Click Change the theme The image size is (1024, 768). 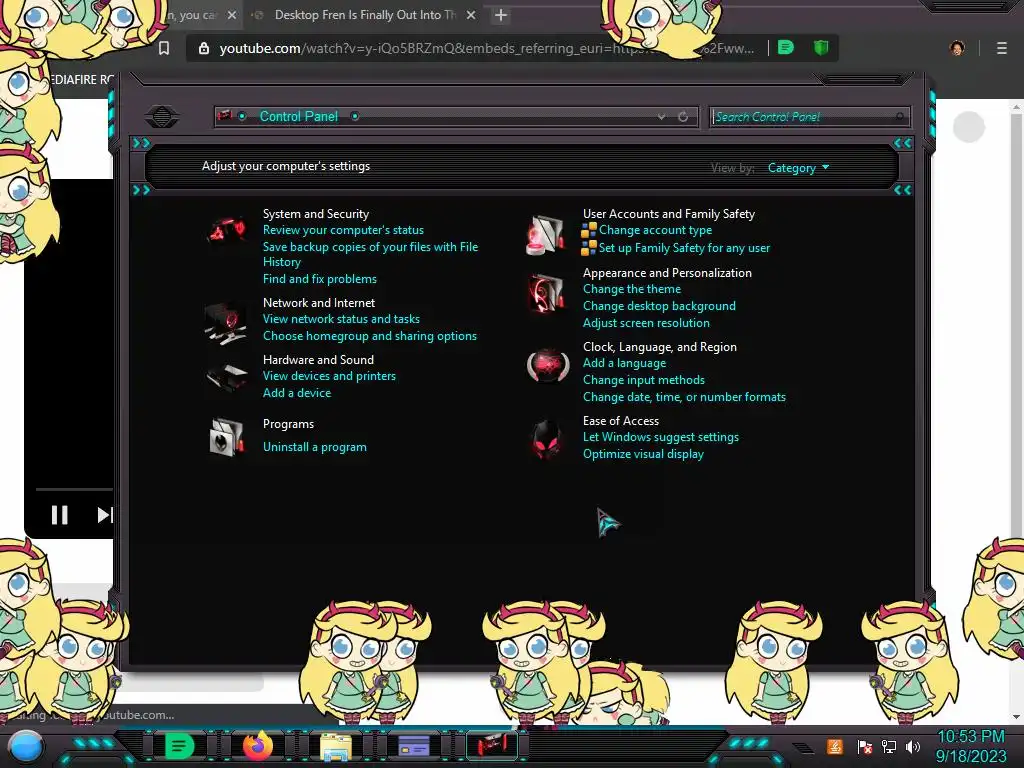click(632, 289)
